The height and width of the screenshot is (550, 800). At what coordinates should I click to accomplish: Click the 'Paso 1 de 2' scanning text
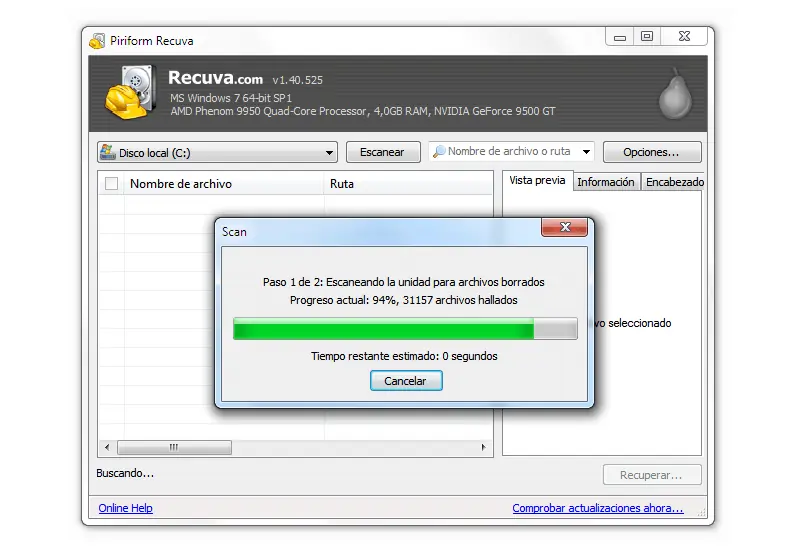tap(404, 282)
